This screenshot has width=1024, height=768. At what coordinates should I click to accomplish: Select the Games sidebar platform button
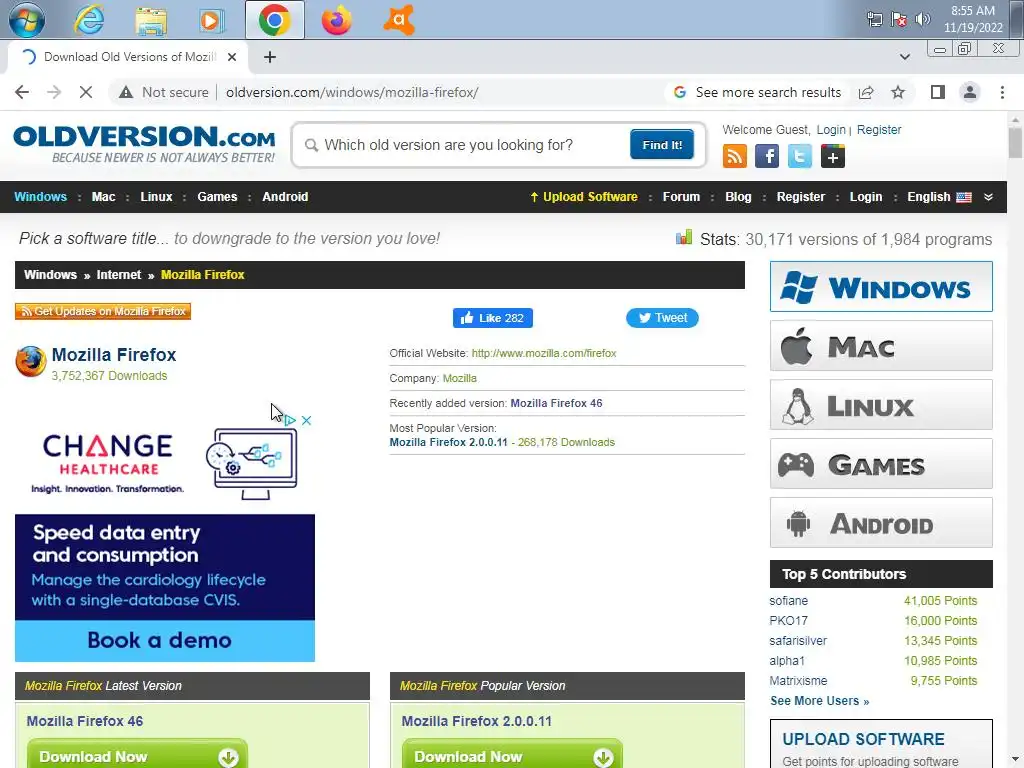pyautogui.click(x=881, y=464)
